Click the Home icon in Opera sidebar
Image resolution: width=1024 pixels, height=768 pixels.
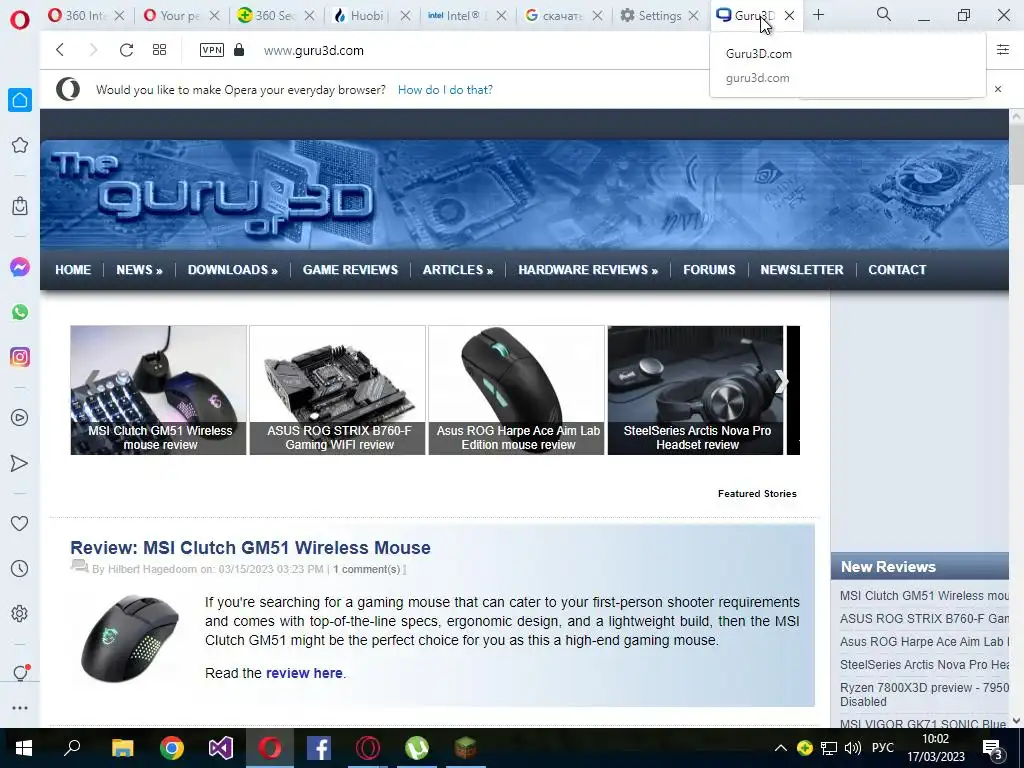[20, 100]
